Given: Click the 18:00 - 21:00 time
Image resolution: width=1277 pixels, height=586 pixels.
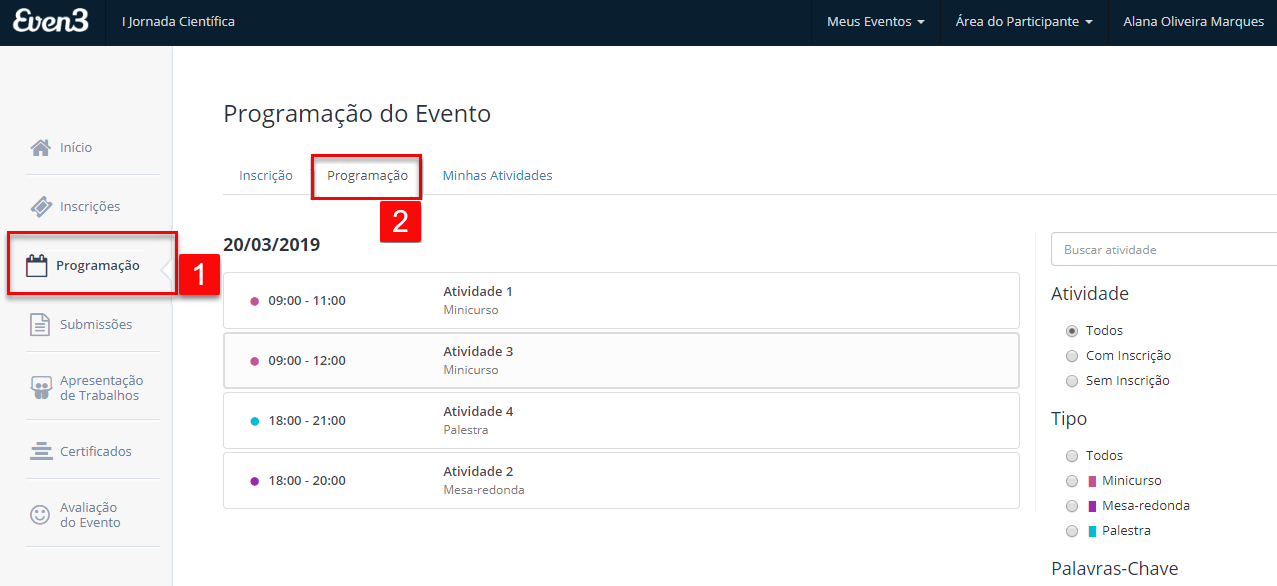Looking at the screenshot, I should (x=307, y=421).
